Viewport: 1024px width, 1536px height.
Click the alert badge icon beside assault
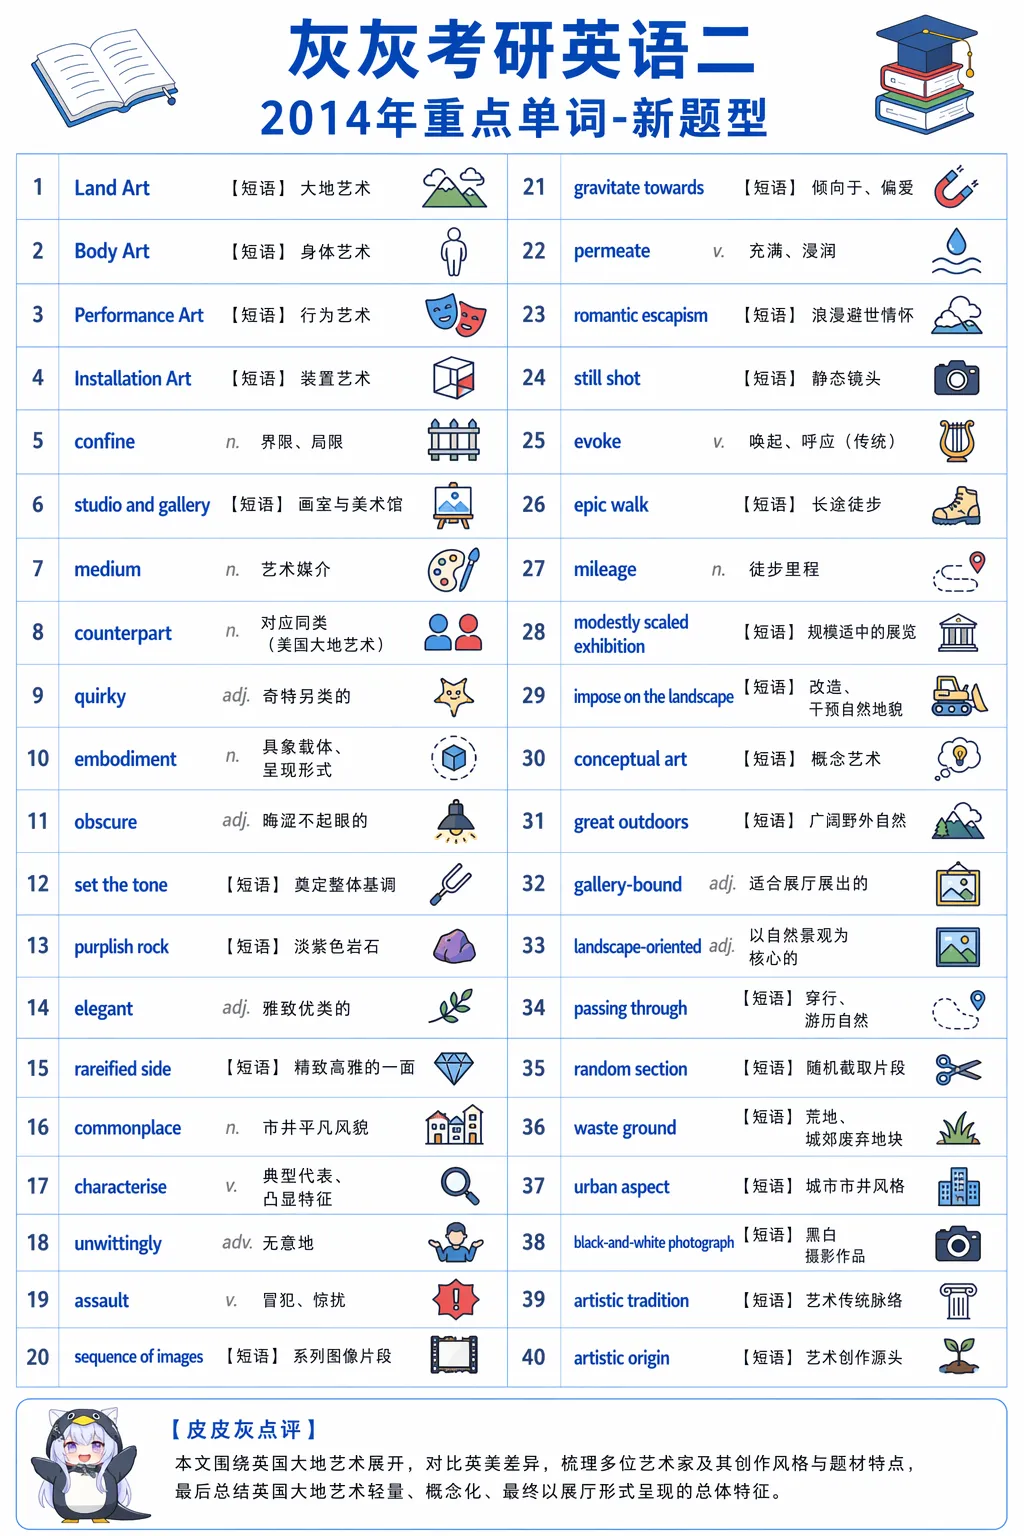click(x=456, y=1299)
